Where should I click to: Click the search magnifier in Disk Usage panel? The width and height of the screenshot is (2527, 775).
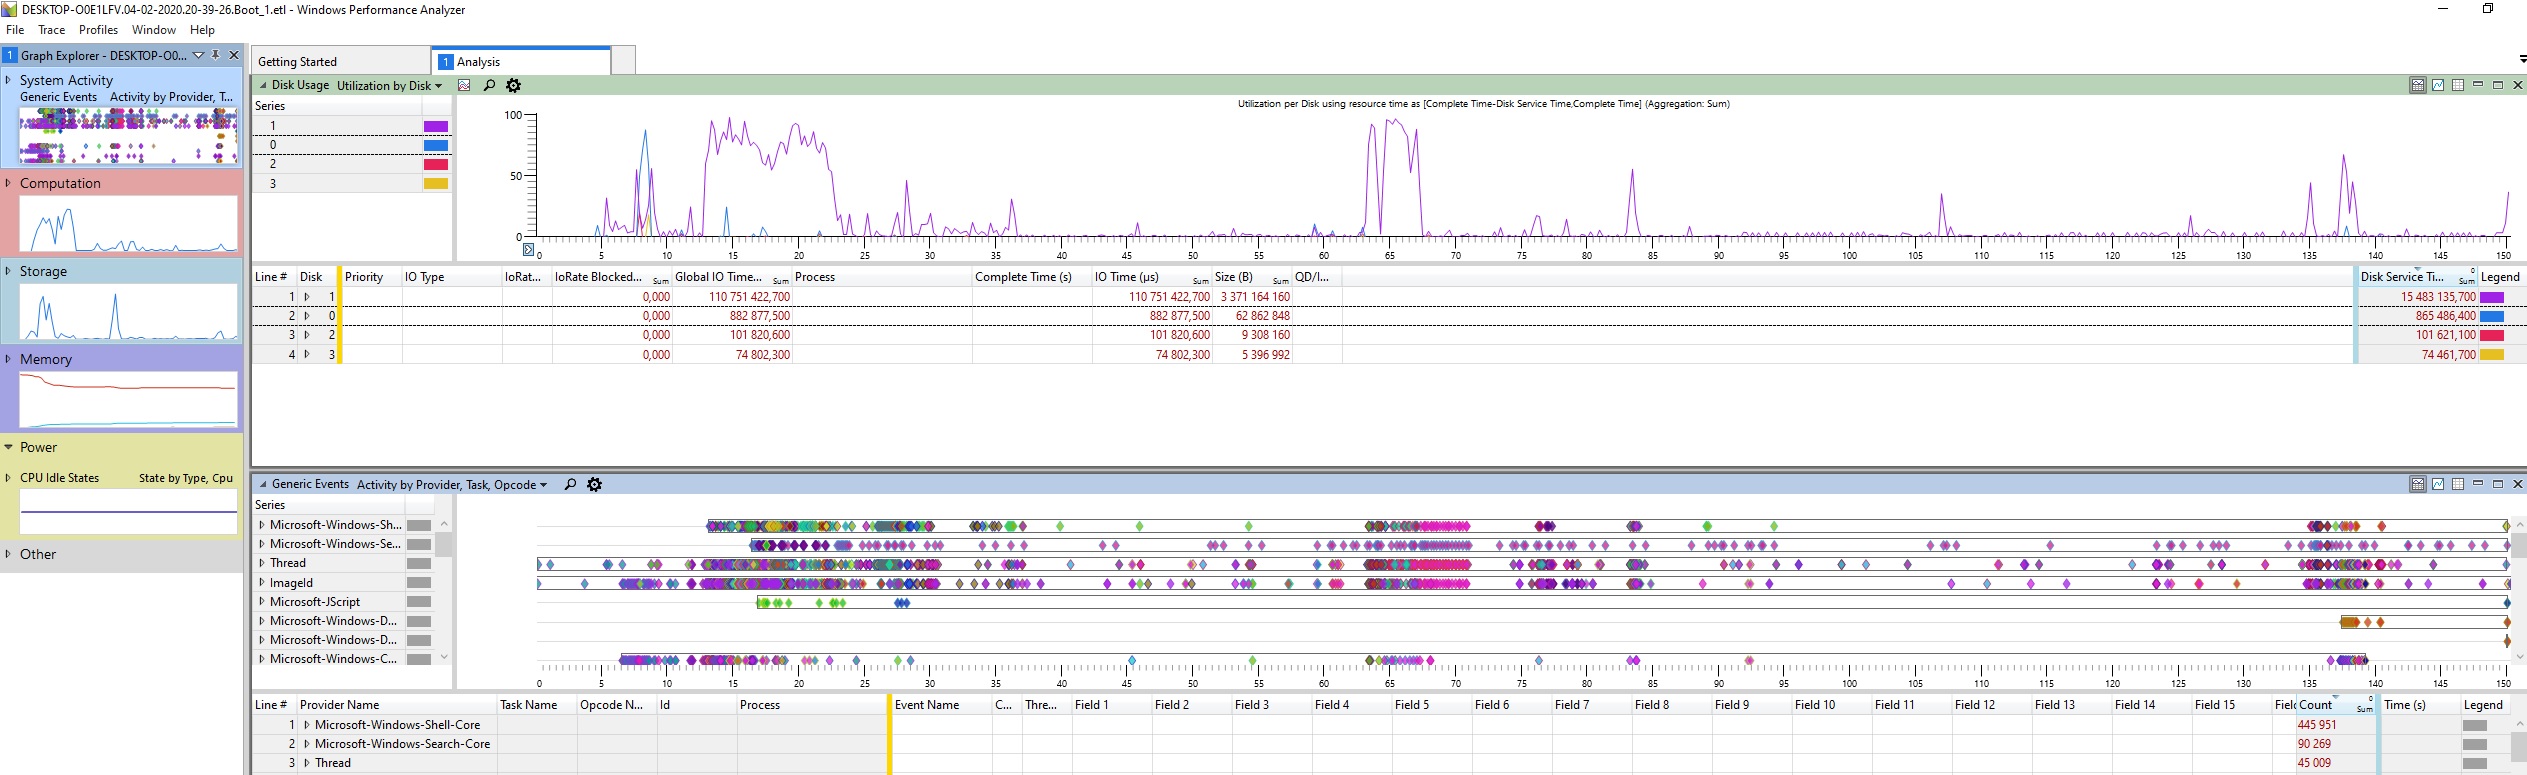click(x=489, y=86)
